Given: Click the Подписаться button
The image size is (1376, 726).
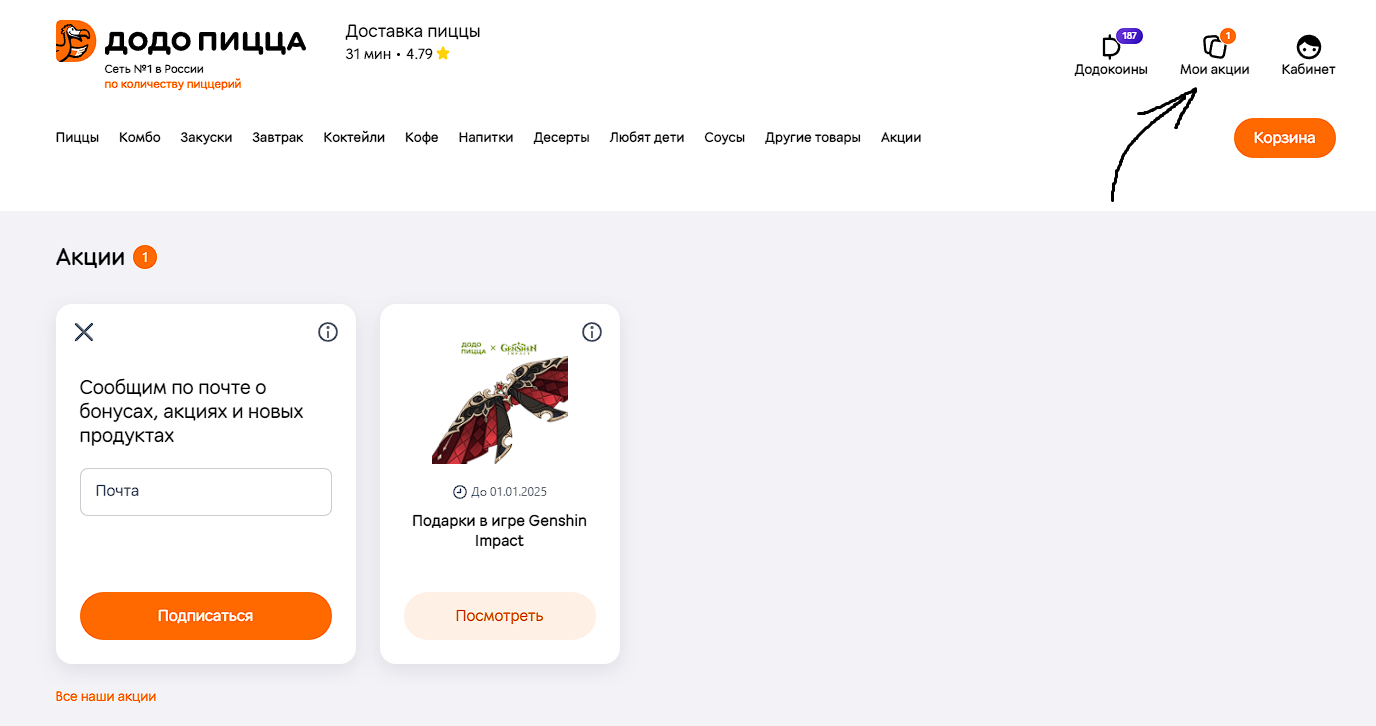Looking at the screenshot, I should tap(206, 616).
